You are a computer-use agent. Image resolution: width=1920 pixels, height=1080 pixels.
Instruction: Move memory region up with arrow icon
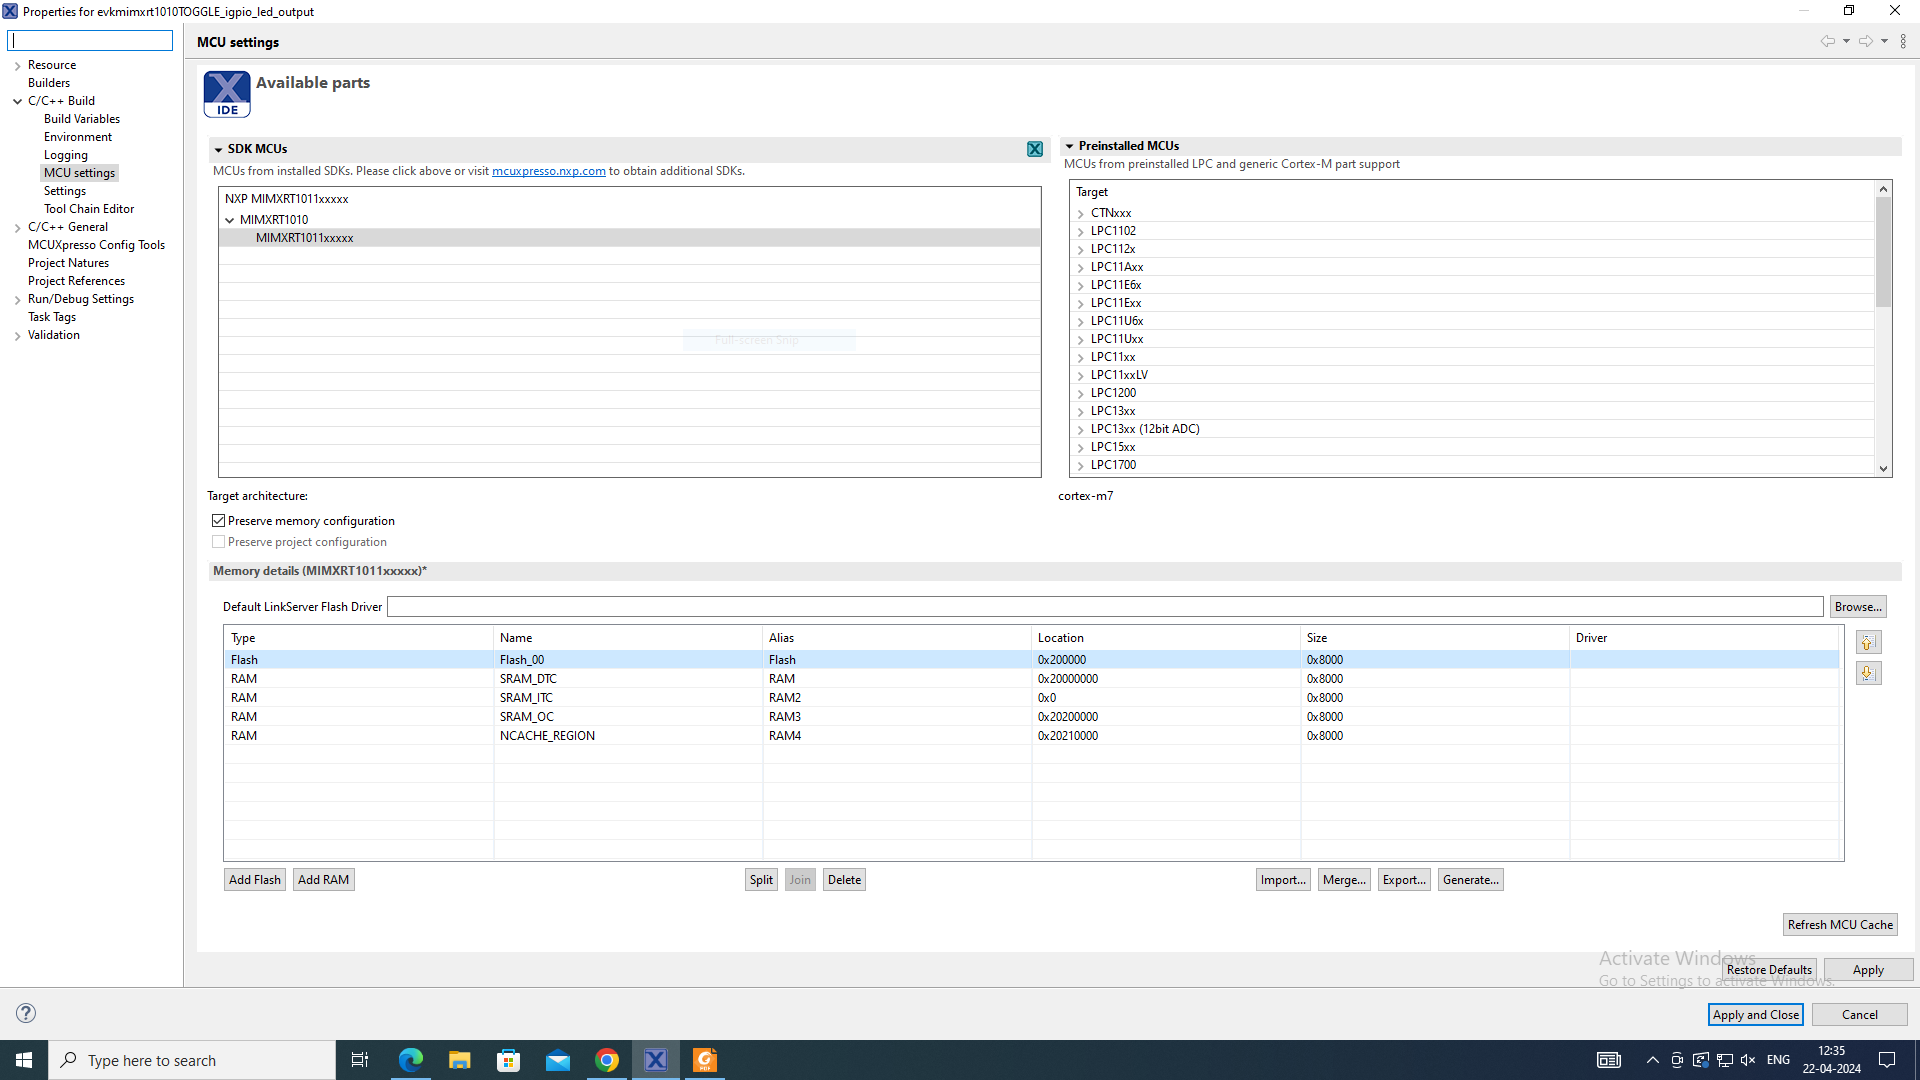pos(1867,643)
